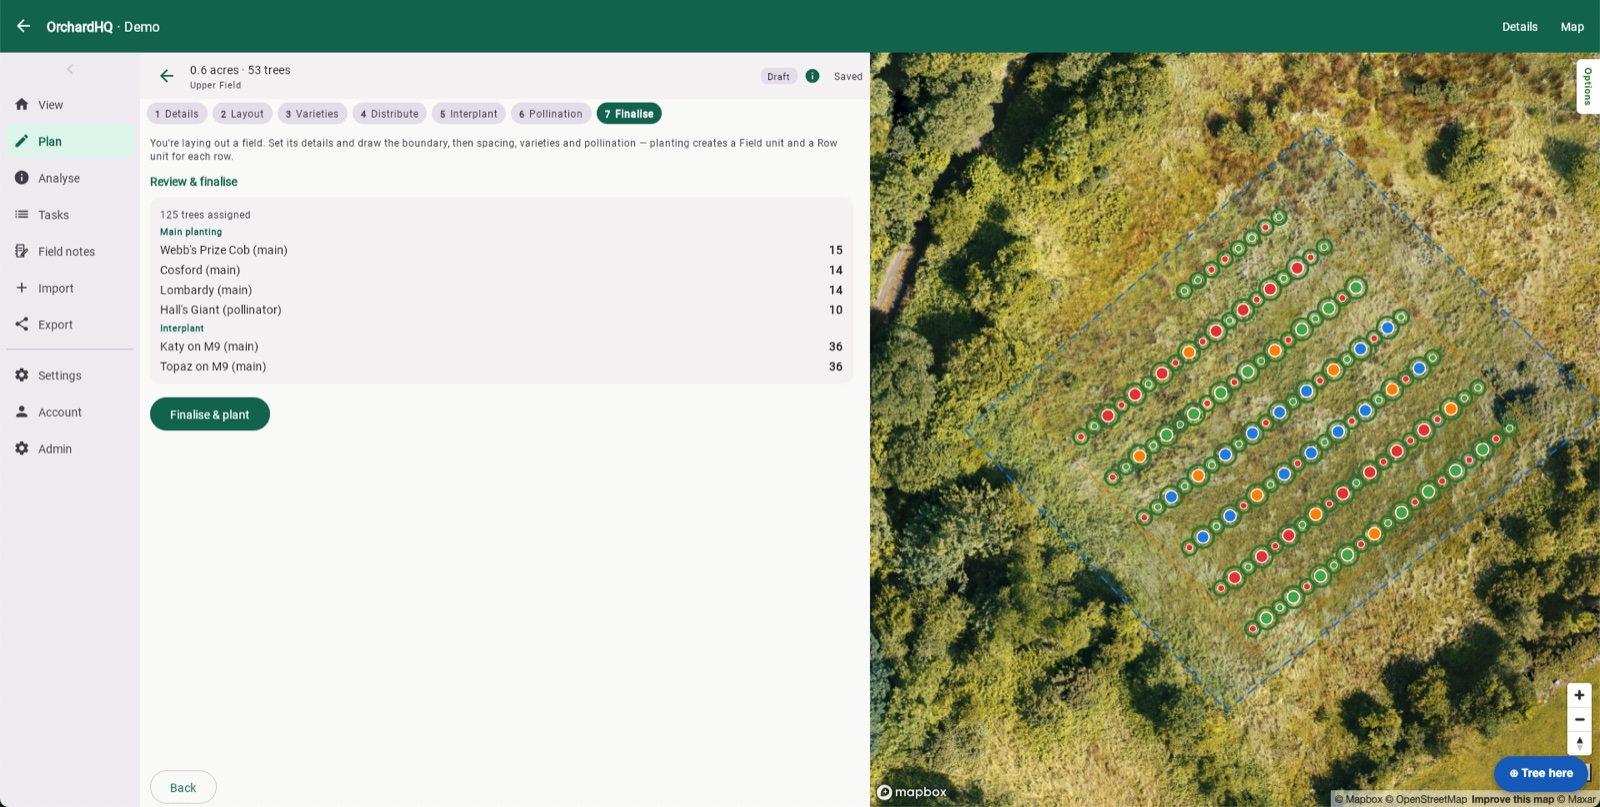Zoom out on the map
The image size is (1600, 807).
(1579, 719)
